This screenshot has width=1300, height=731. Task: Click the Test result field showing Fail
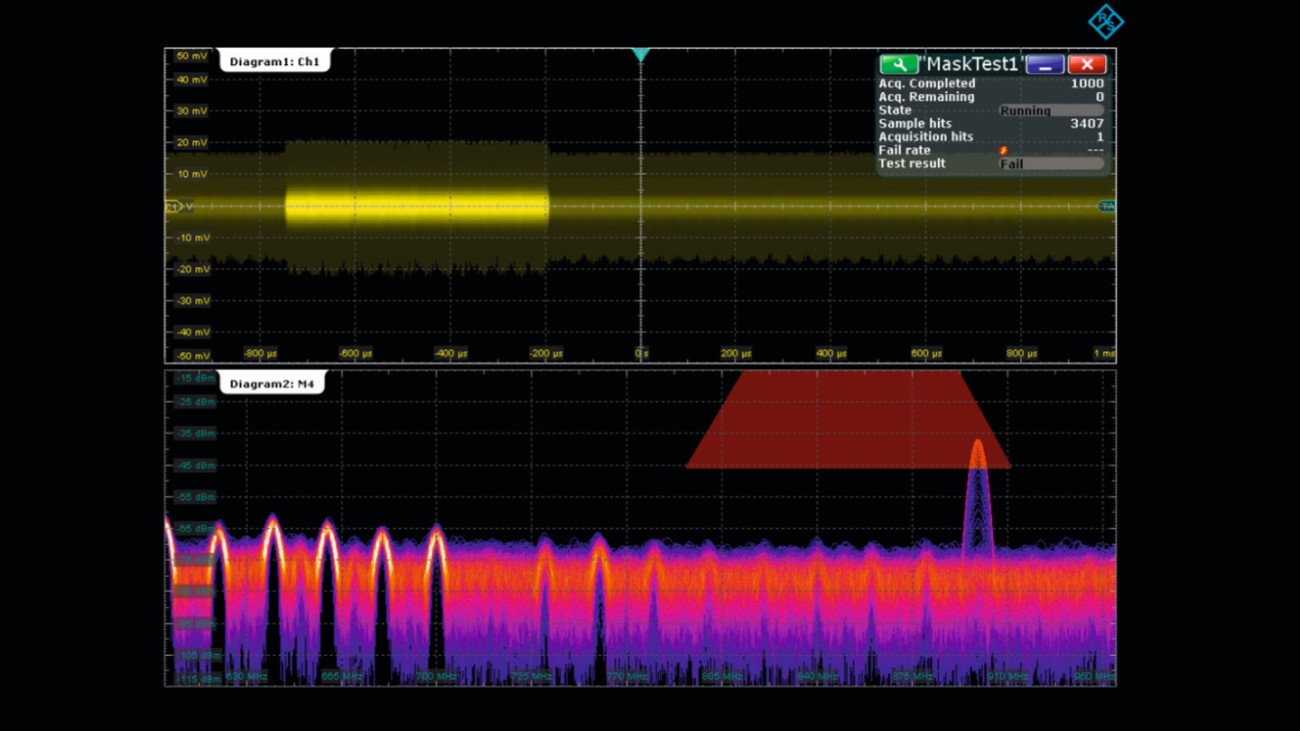(x=1050, y=164)
